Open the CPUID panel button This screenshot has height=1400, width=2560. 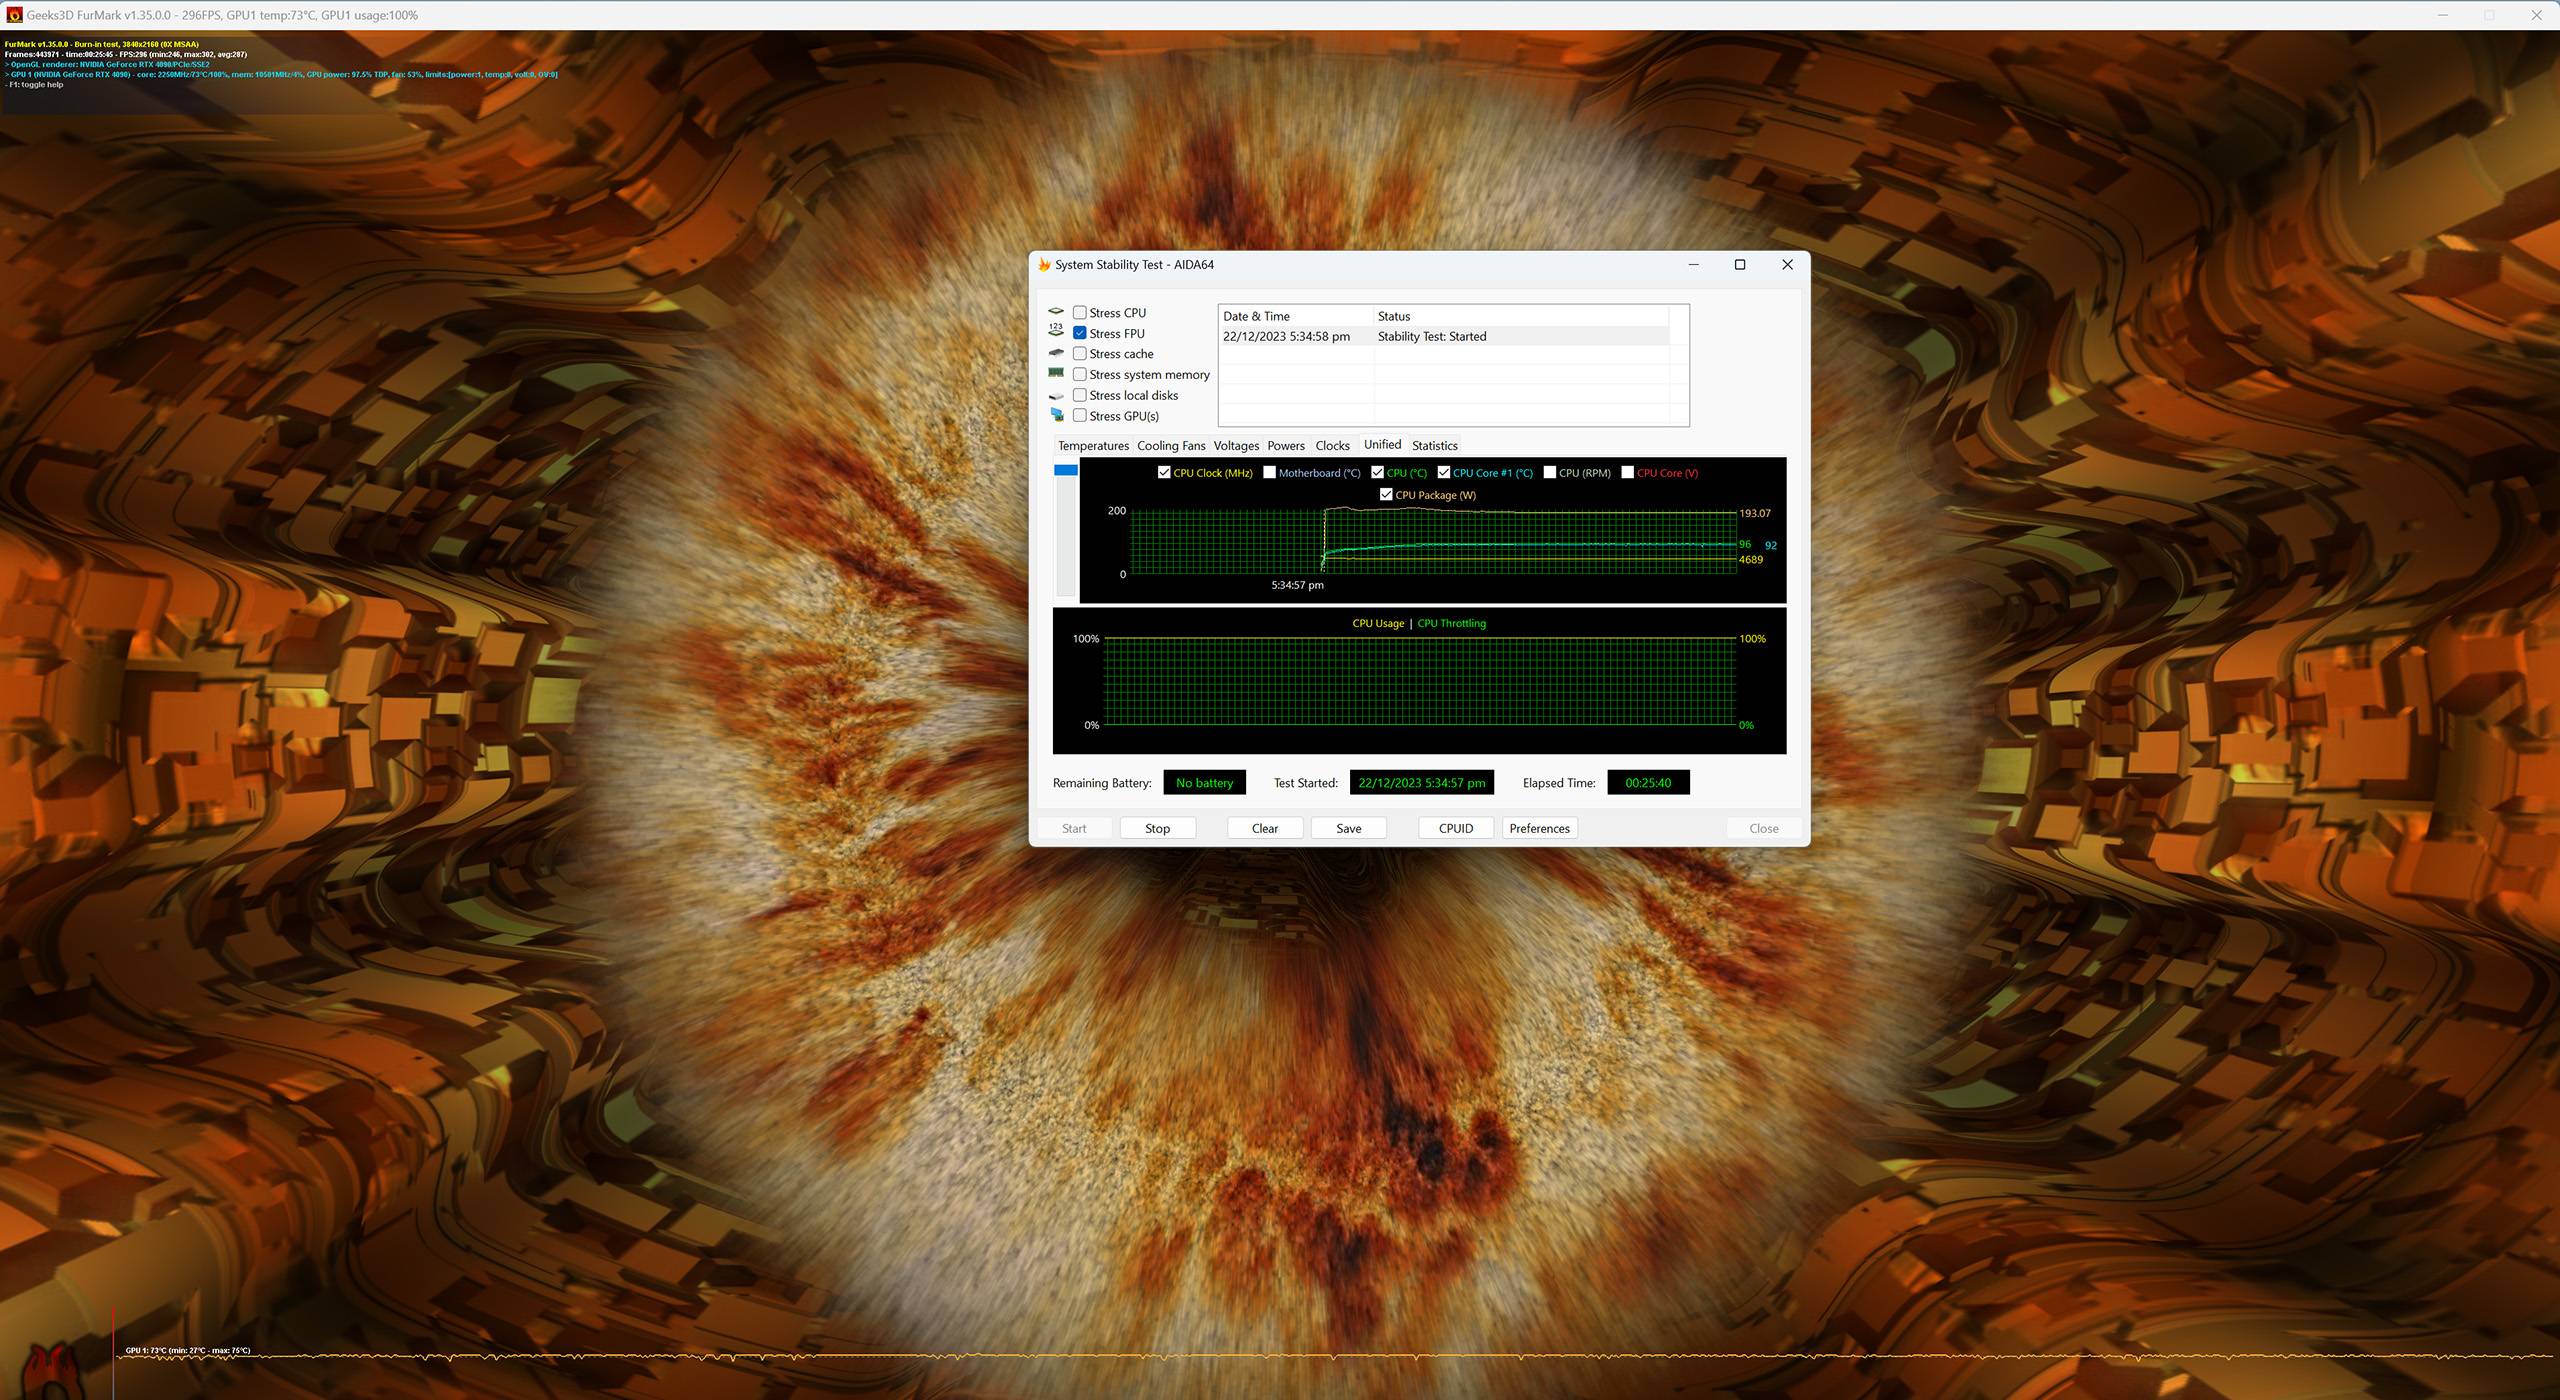(x=1455, y=828)
